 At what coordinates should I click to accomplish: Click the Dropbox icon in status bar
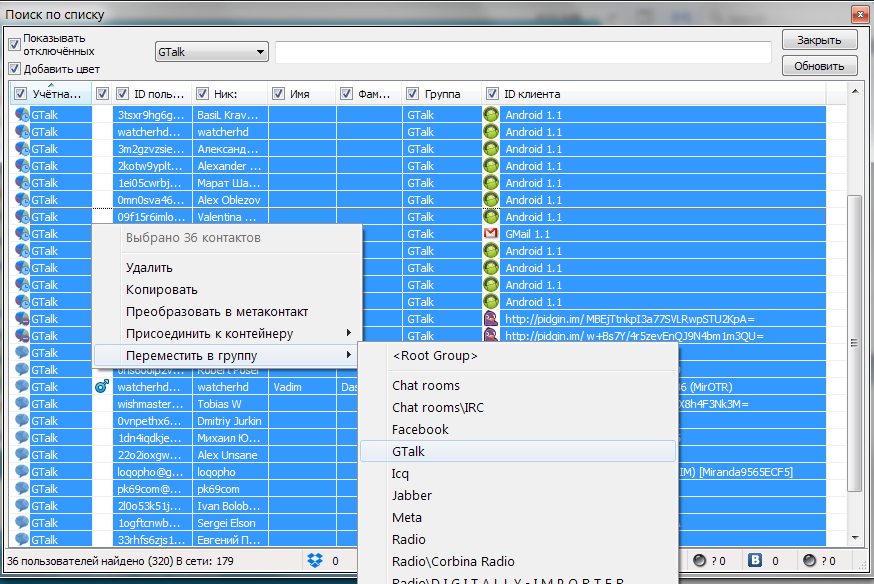[x=315, y=560]
